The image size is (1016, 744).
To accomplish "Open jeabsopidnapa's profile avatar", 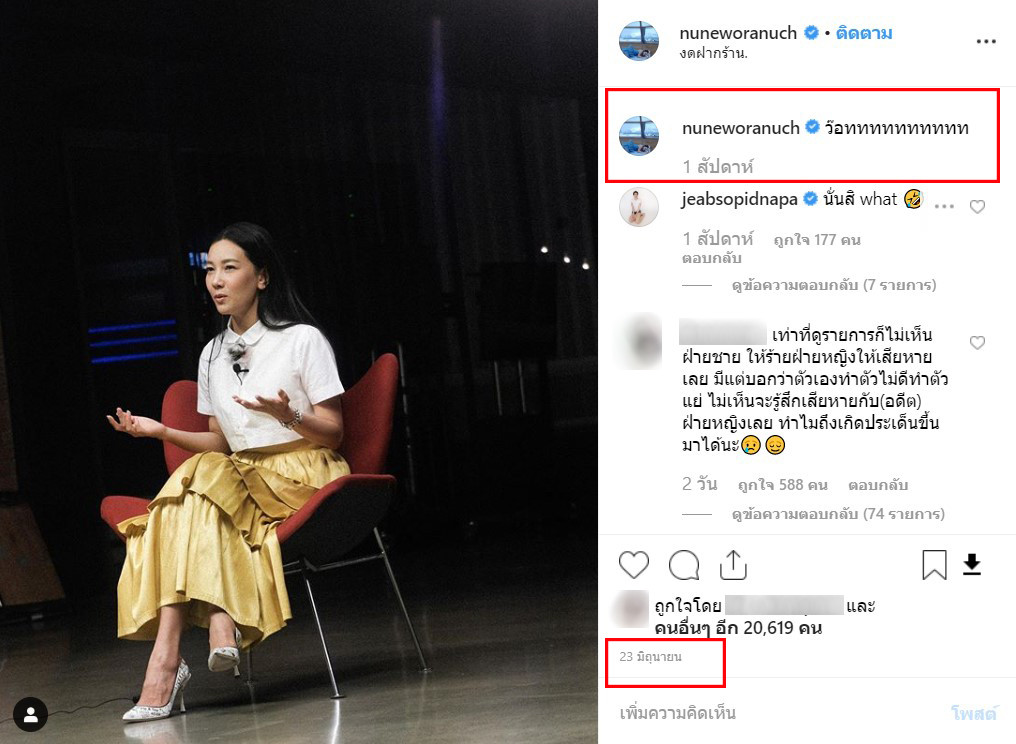I will [x=639, y=207].
